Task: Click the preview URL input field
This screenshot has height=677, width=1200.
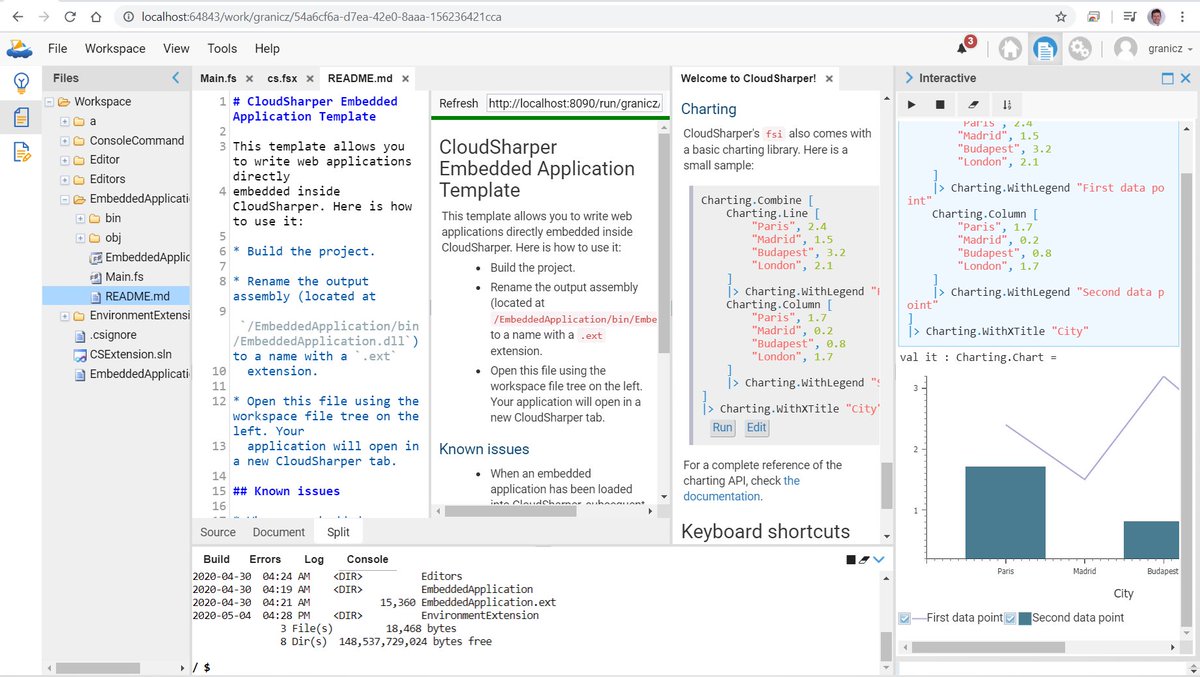Action: coord(575,103)
